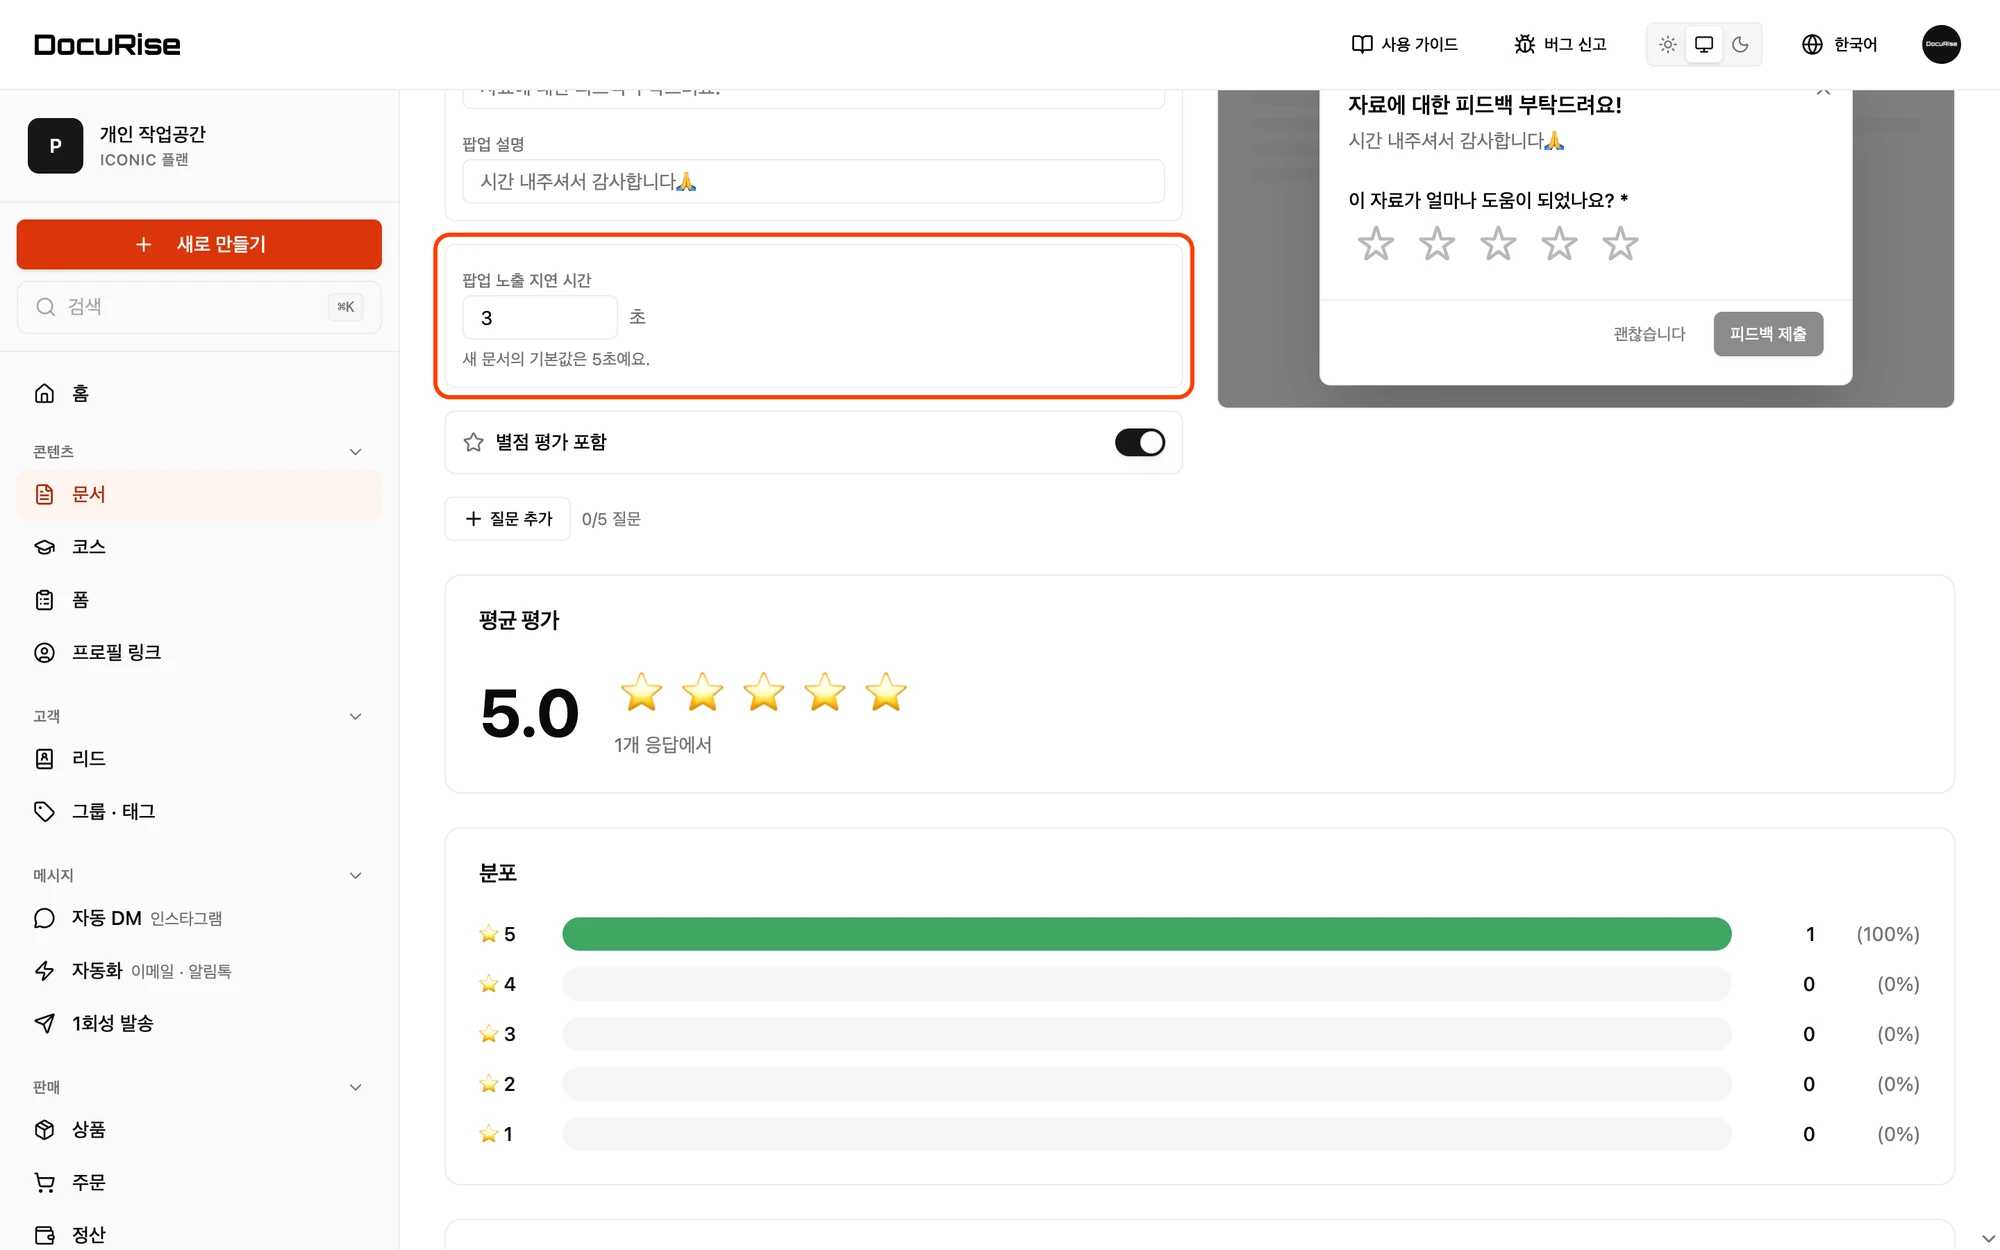This screenshot has height=1250, width=2000.
Task: Click the magnifier icon in search
Action: (45, 307)
